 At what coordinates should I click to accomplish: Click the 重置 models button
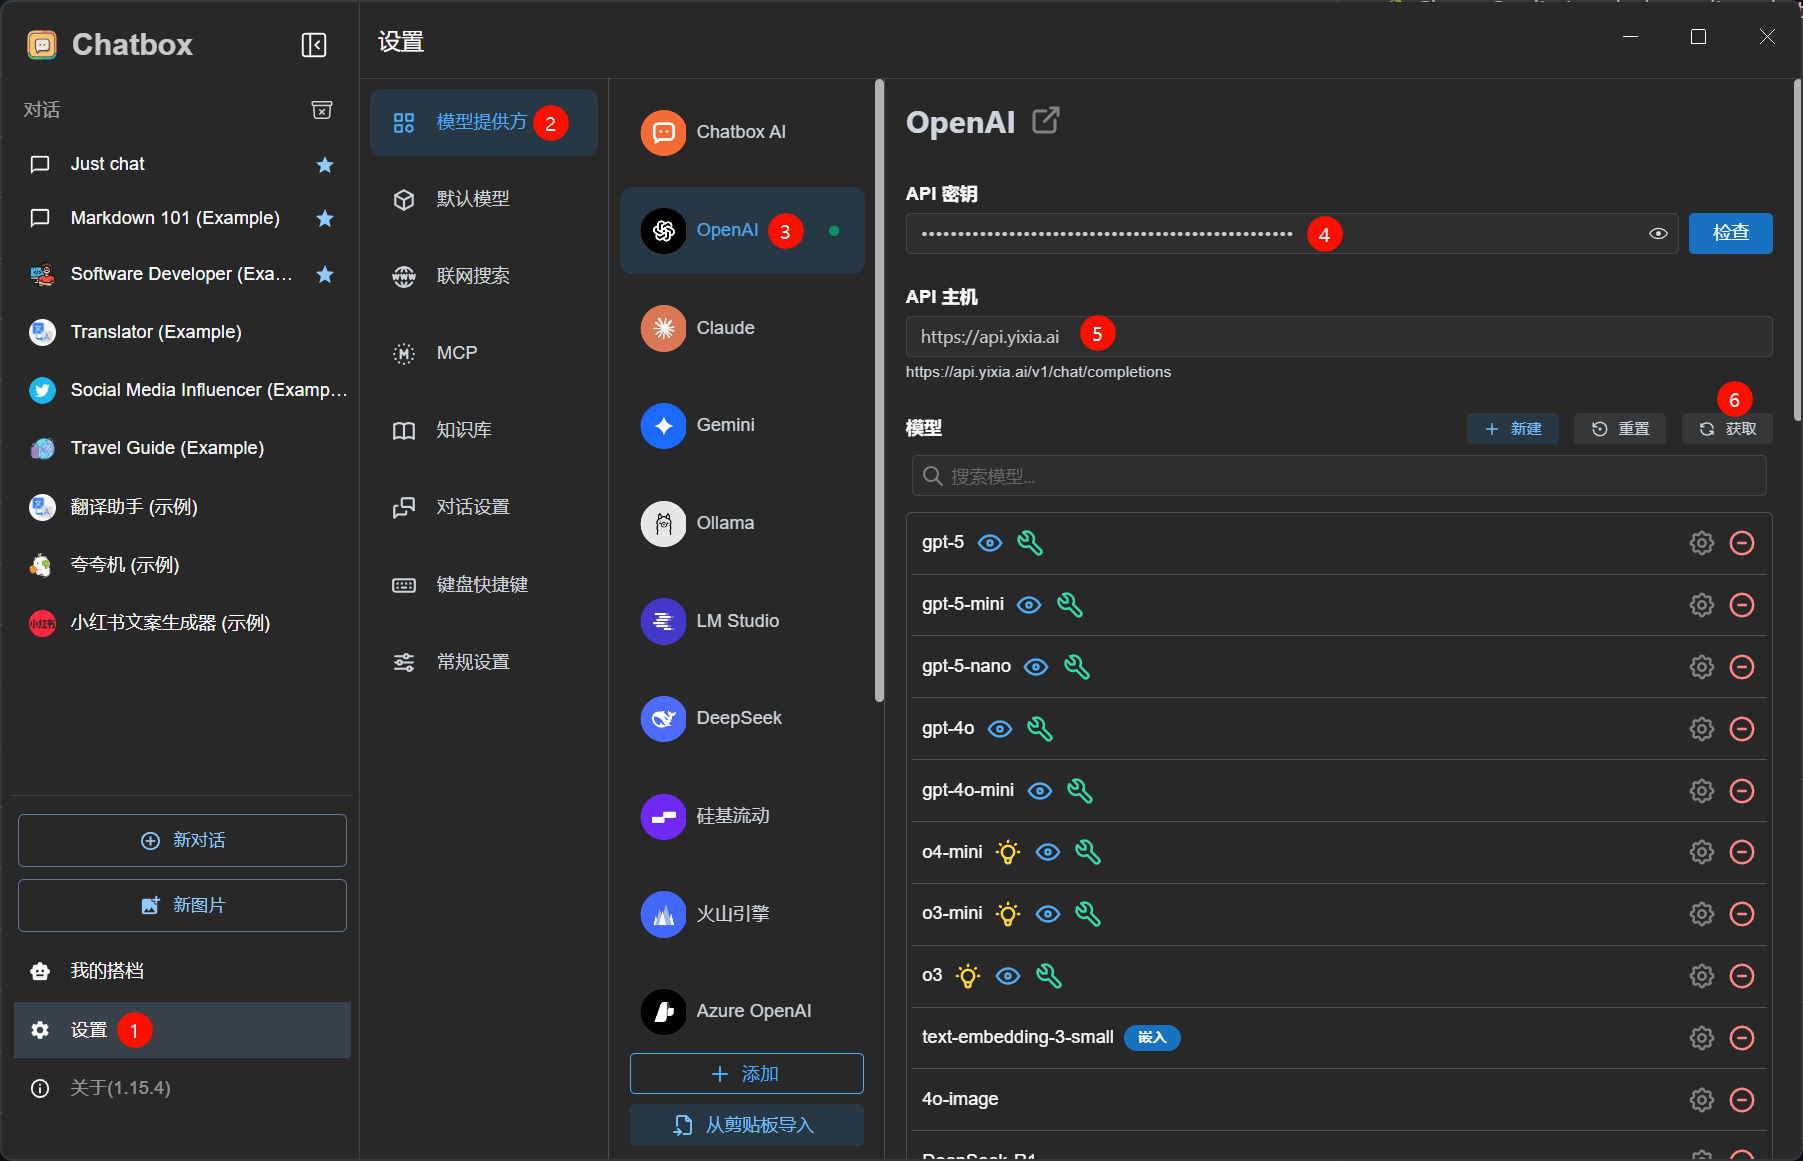1620,429
